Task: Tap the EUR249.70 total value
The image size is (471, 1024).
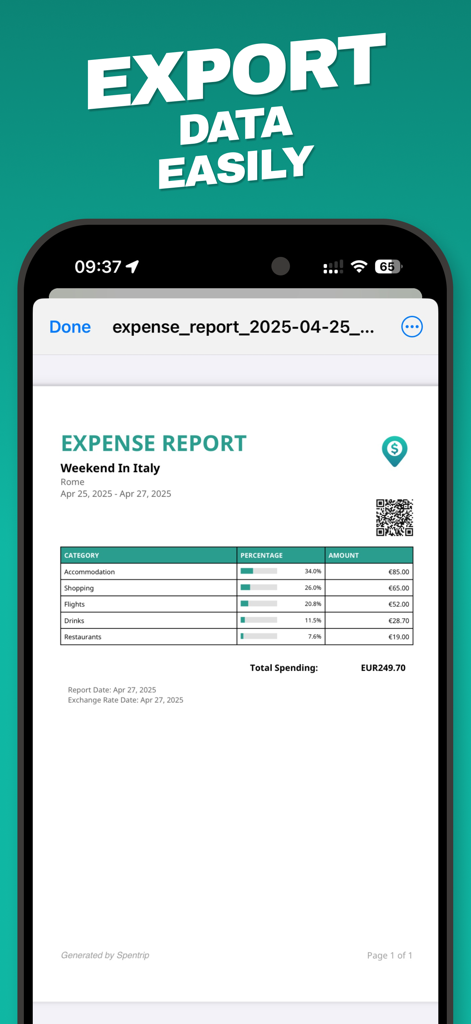Action: [383, 668]
